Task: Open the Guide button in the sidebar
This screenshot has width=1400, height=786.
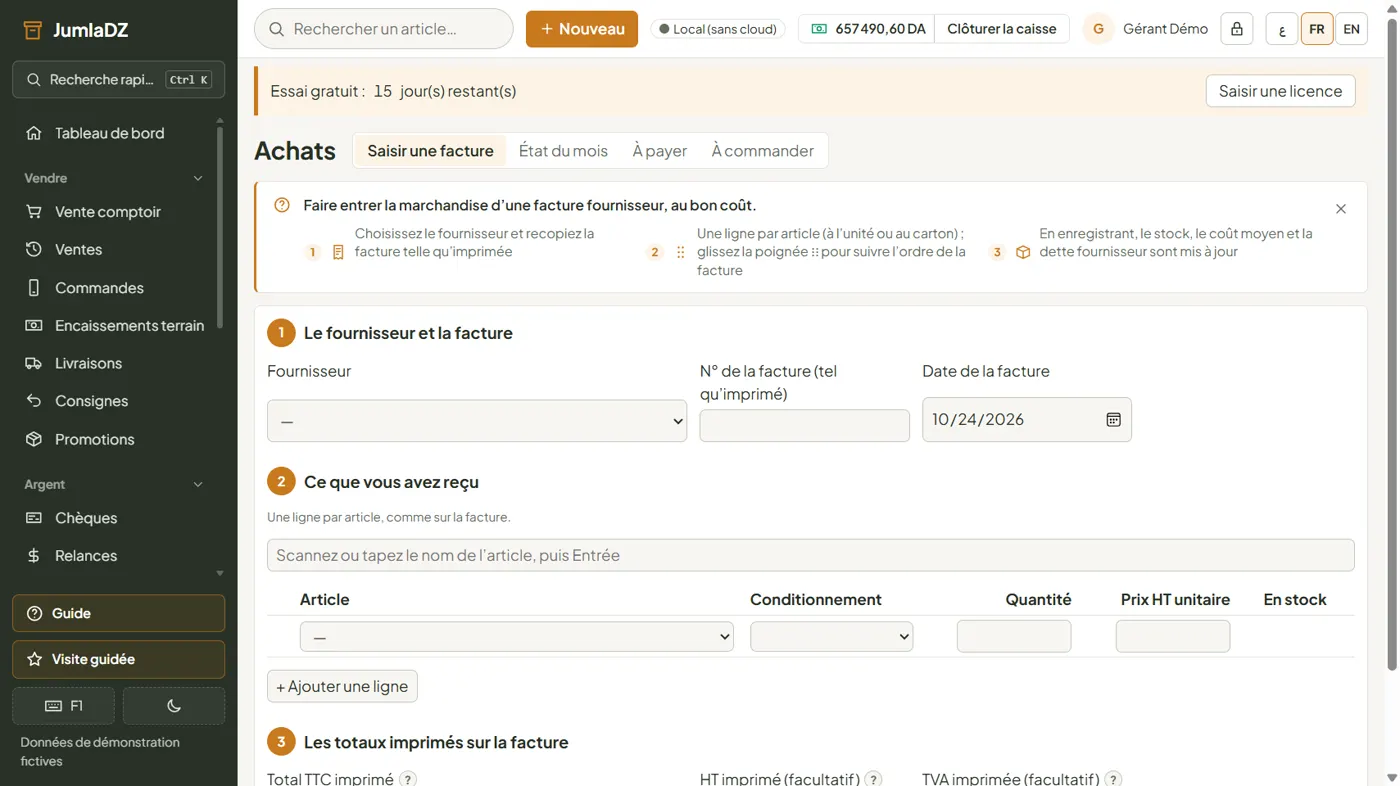Action: (x=118, y=614)
